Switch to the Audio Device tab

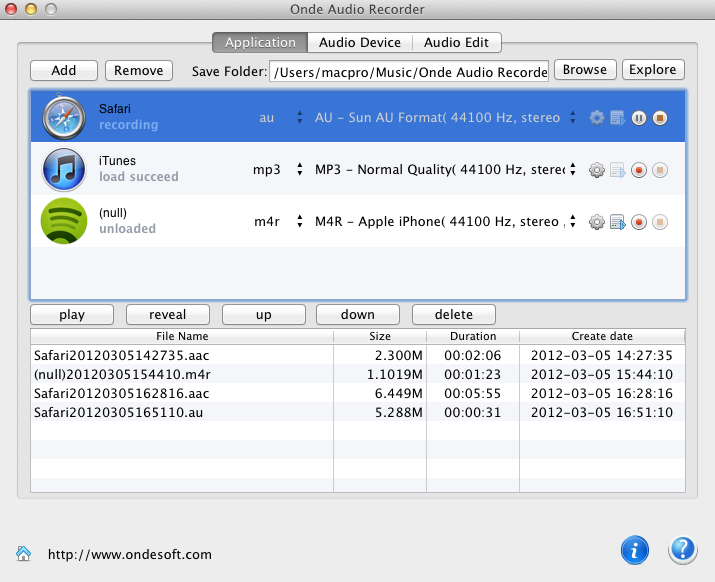point(360,42)
